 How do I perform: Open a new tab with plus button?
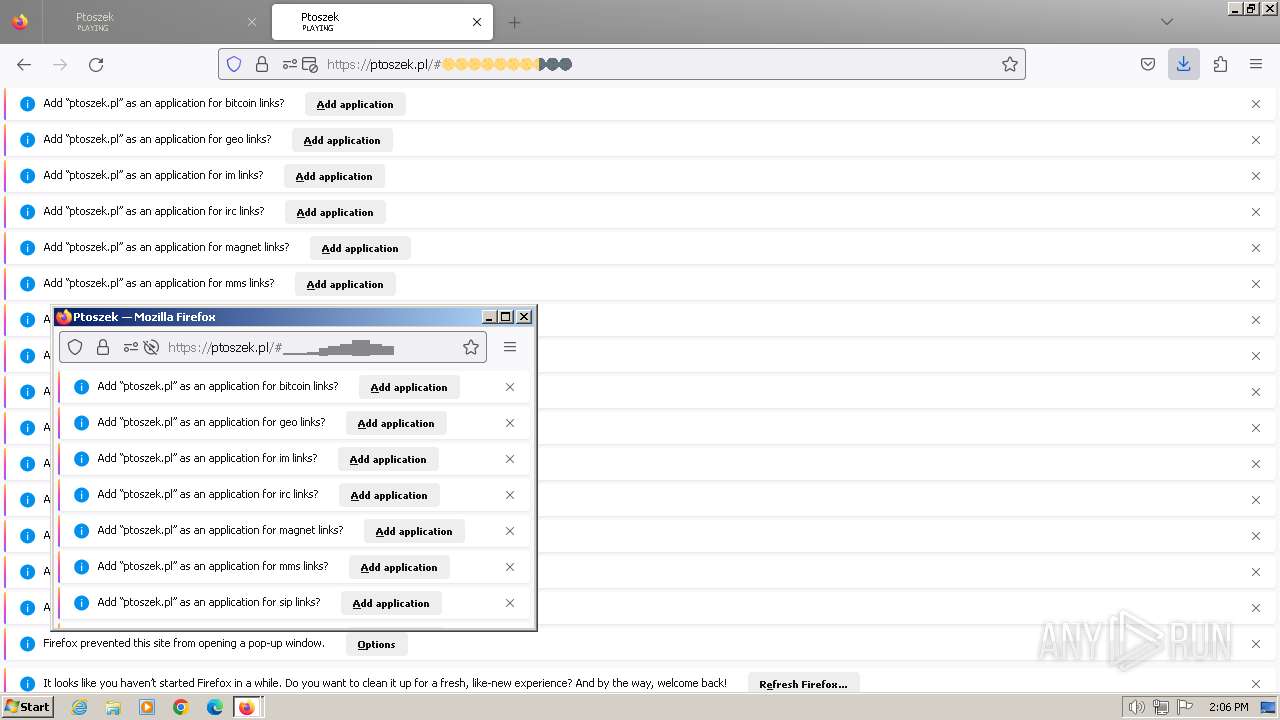[514, 22]
